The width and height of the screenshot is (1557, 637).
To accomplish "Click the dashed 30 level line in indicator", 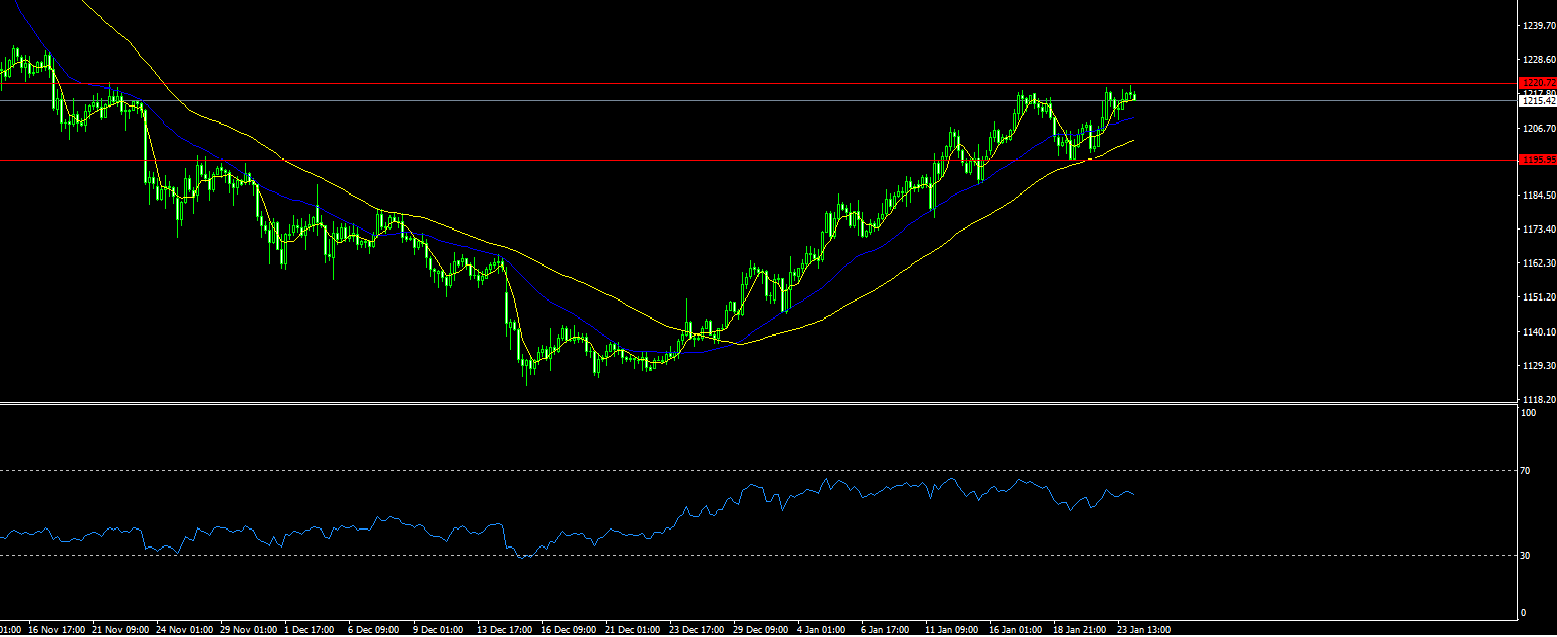I will (758, 555).
